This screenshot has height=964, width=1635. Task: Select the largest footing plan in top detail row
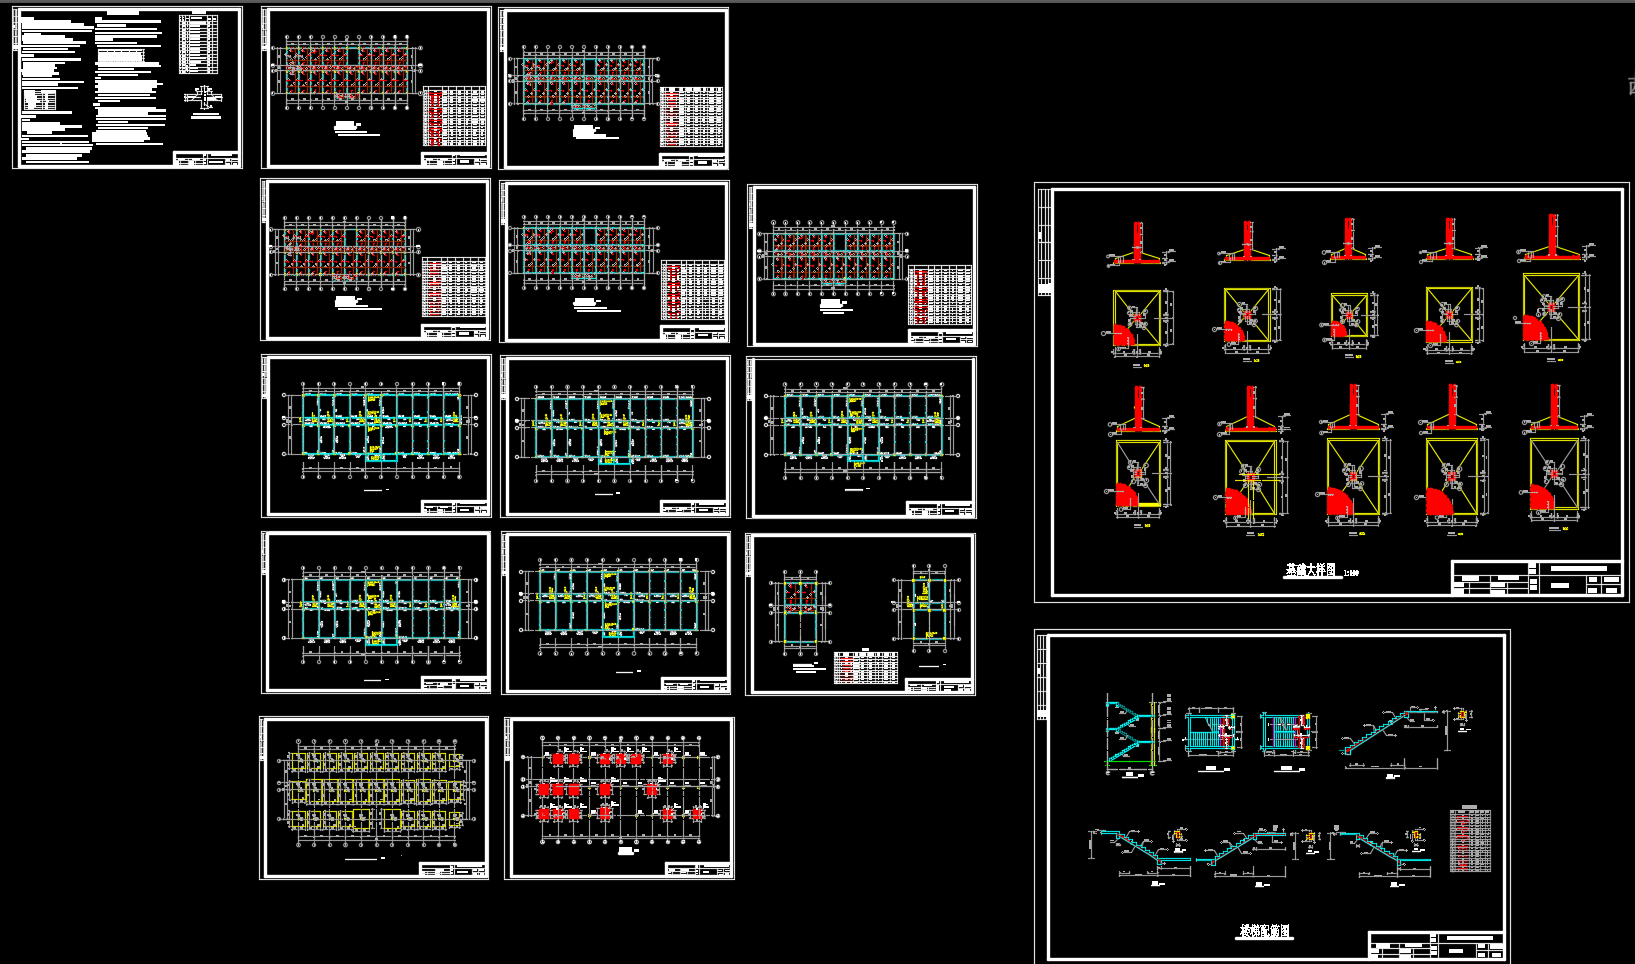[1552, 312]
